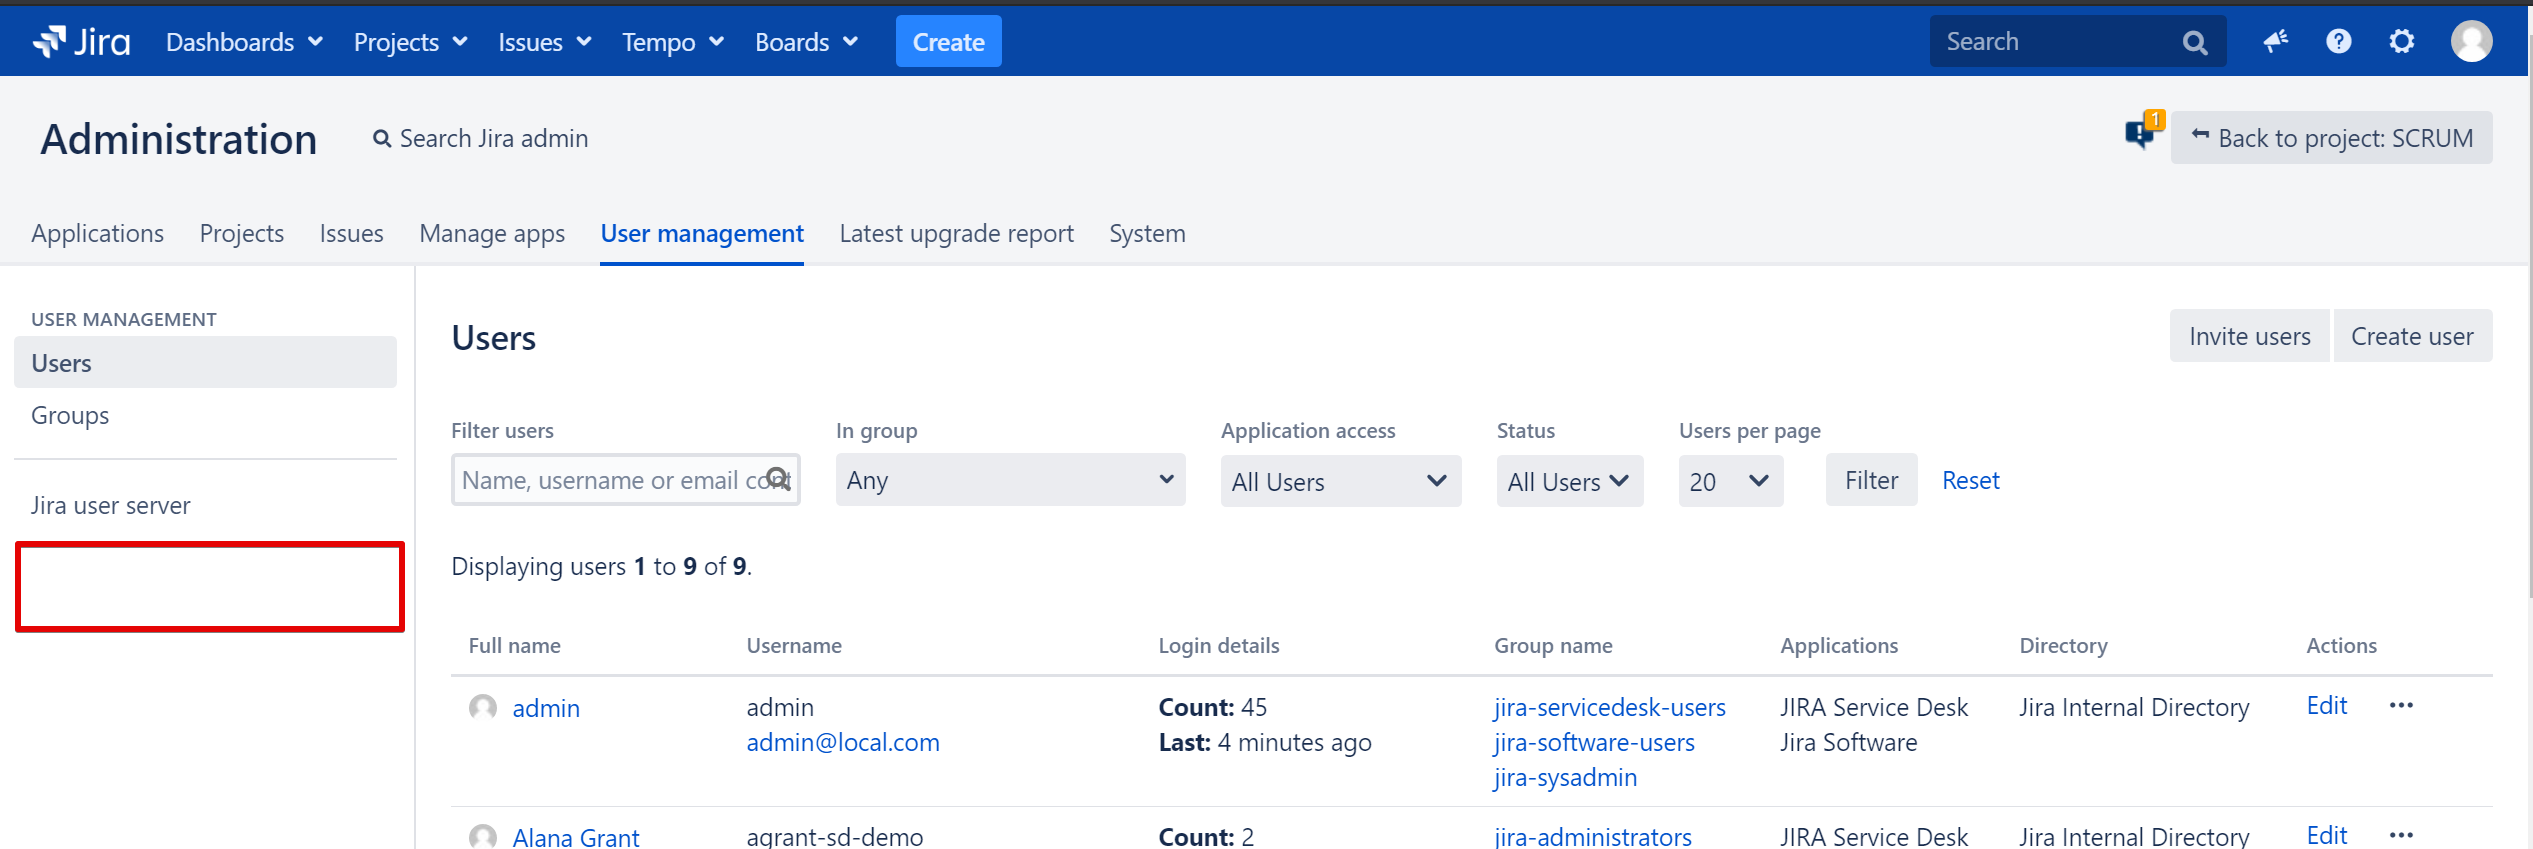The width and height of the screenshot is (2533, 849).
Task: Open the Latest upgrade report tab
Action: 956,233
